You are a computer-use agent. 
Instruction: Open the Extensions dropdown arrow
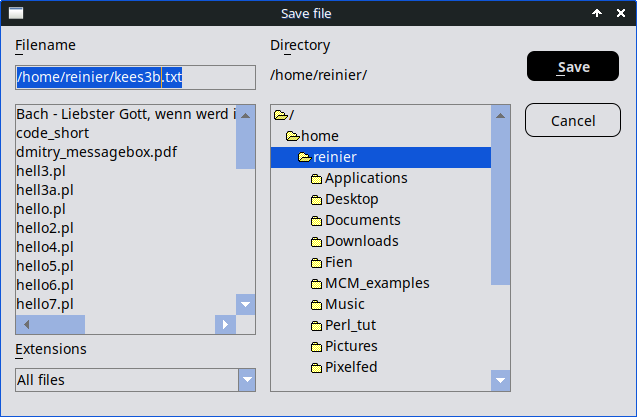tap(247, 380)
